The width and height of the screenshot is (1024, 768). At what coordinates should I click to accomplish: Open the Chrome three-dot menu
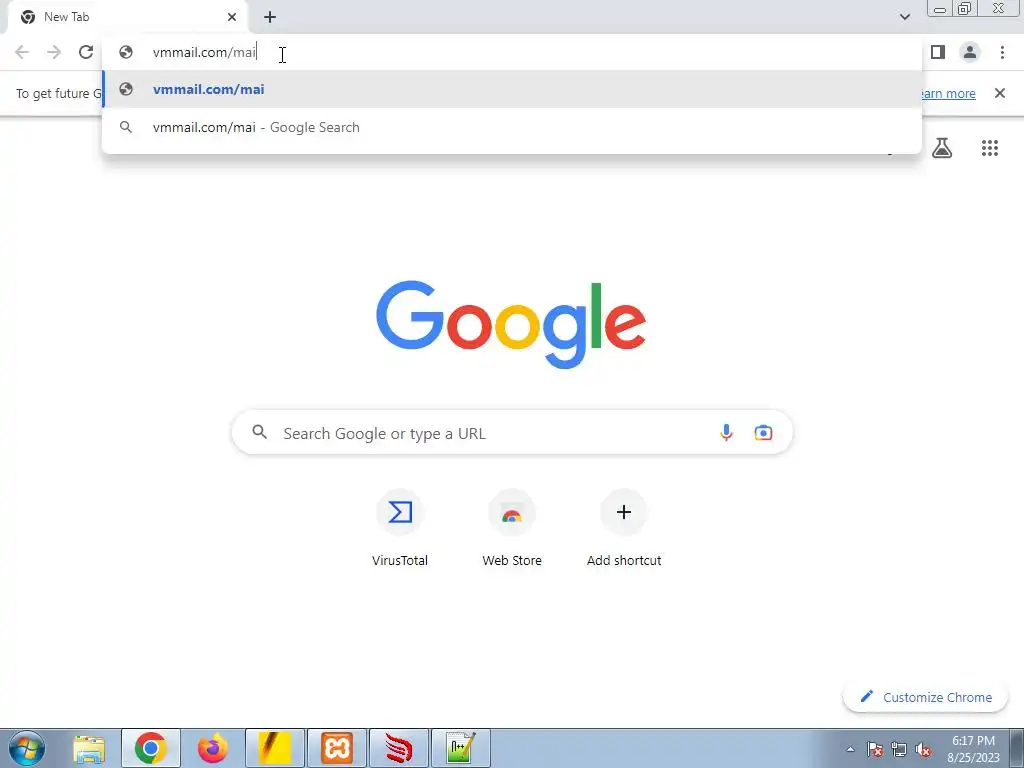click(1002, 52)
